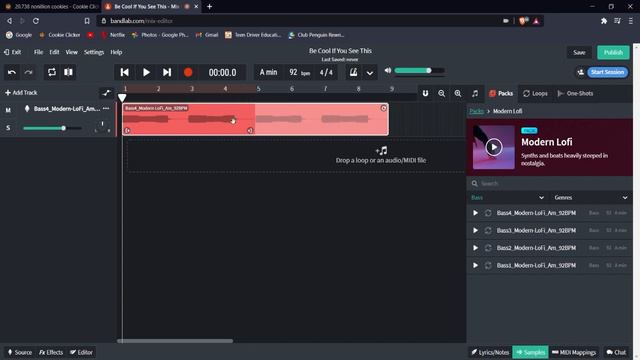This screenshot has width=640, height=360.
Task: Go back via Packs breadcrumb link
Action: click(x=476, y=111)
